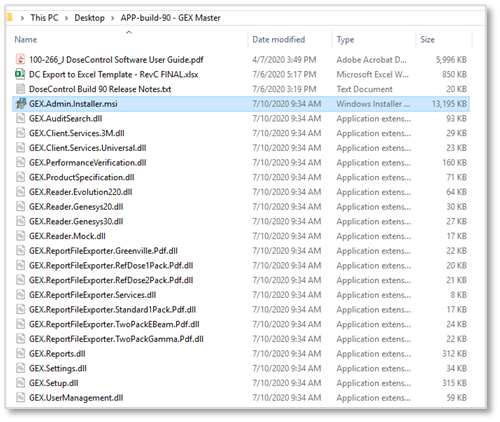Click the Excel icon of DC Export Template
500x422 pixels.
(20, 74)
